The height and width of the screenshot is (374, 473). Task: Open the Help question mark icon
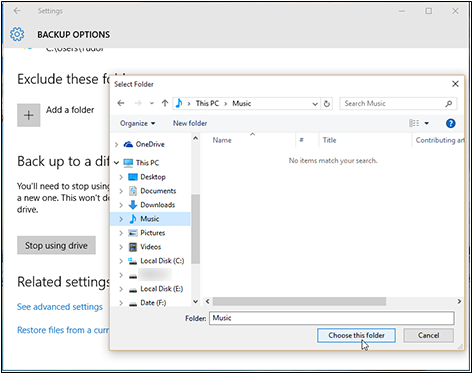tap(450, 124)
